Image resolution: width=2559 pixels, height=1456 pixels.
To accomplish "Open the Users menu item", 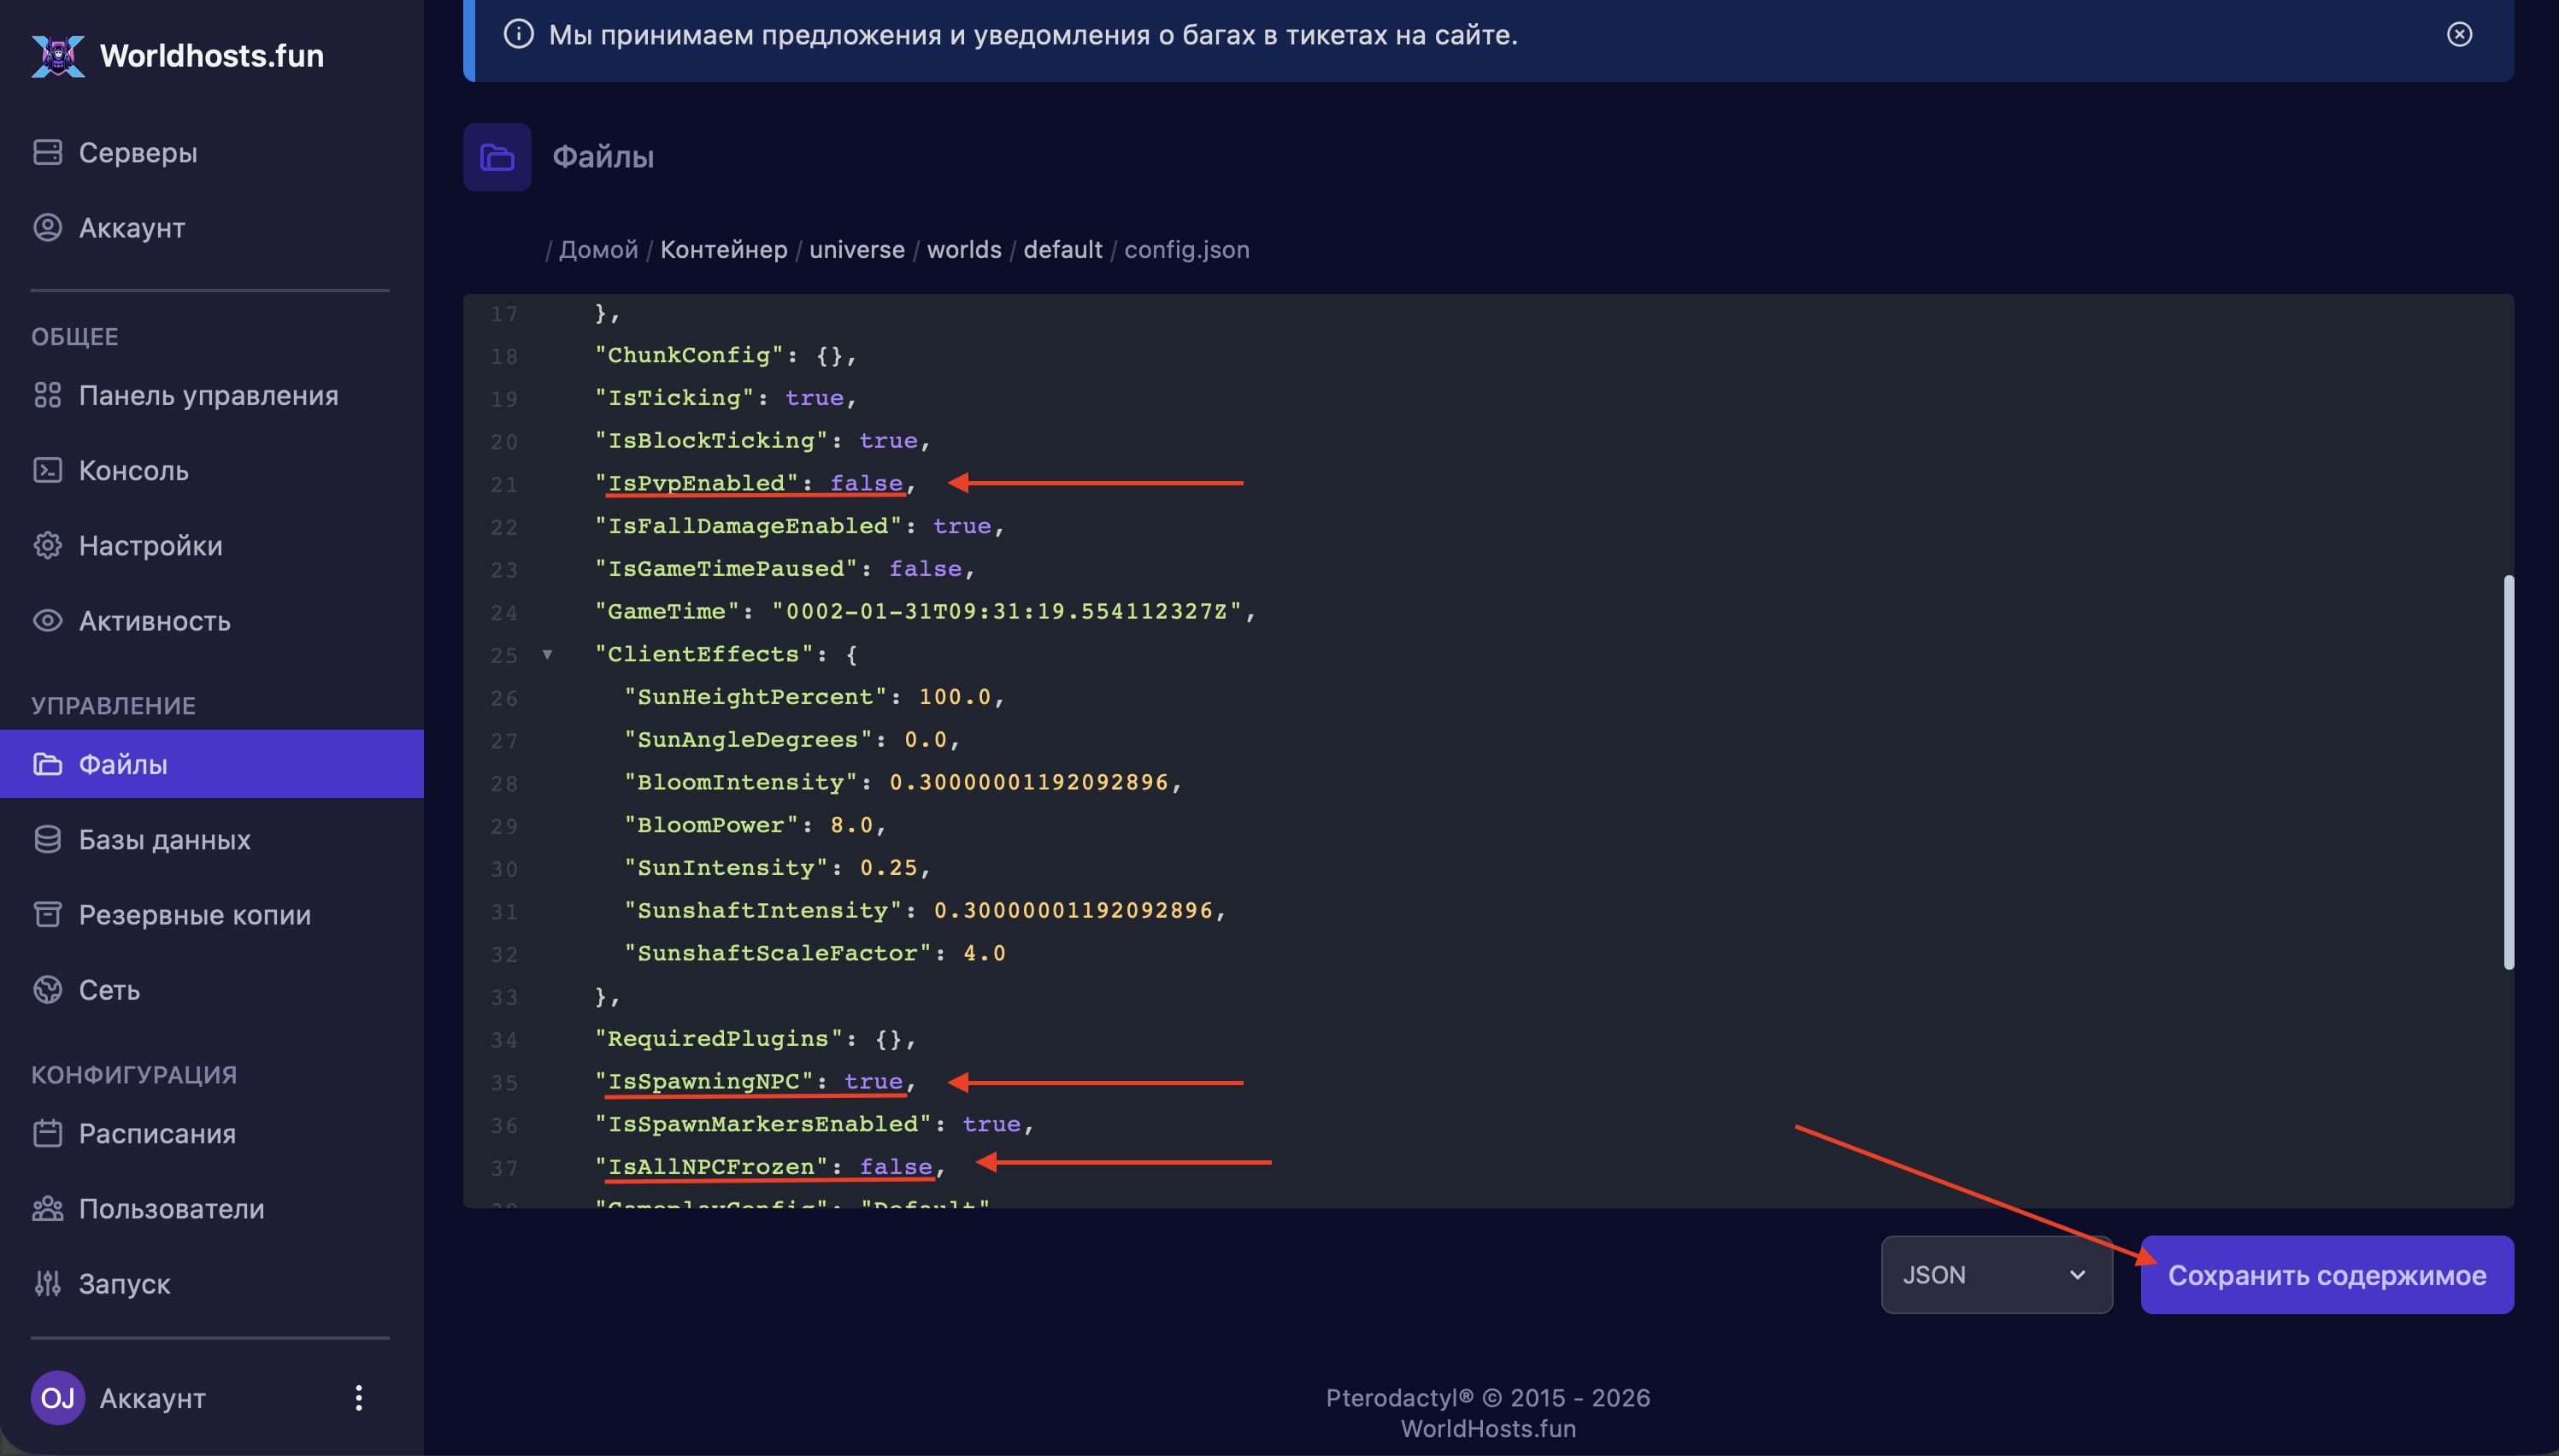I will [x=171, y=1208].
